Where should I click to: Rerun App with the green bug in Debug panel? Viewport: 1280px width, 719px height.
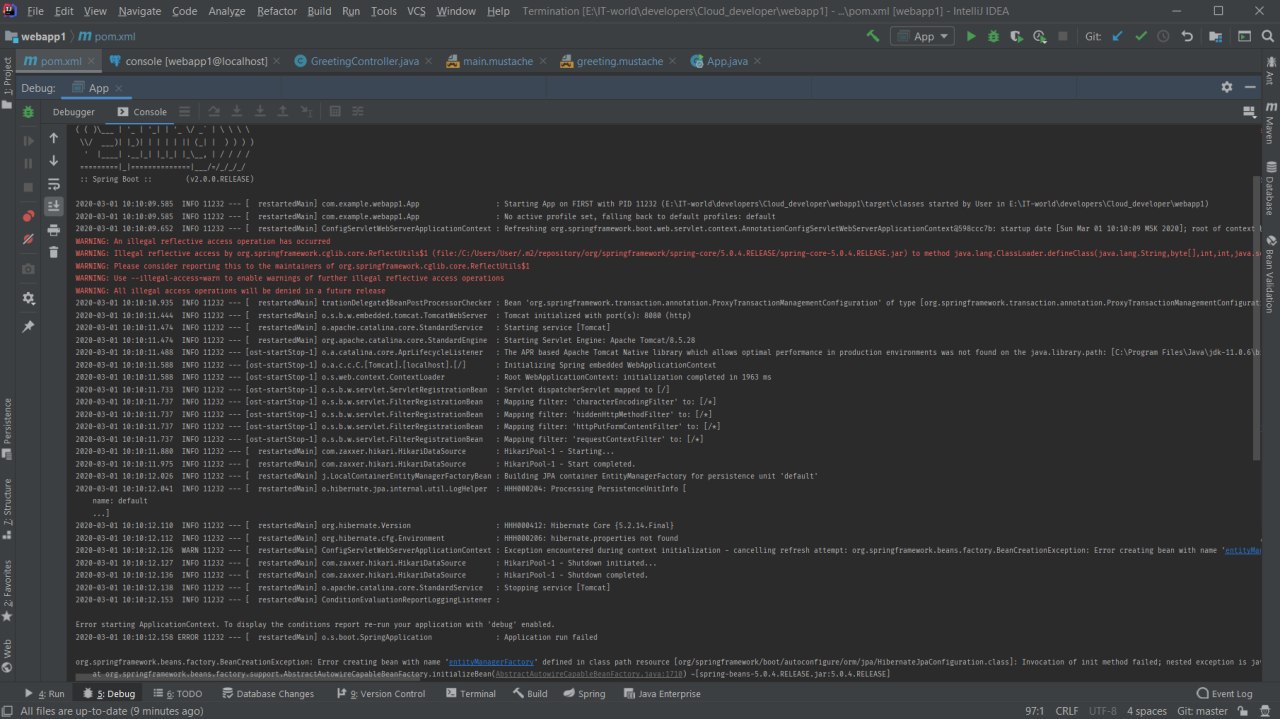[x=28, y=112]
